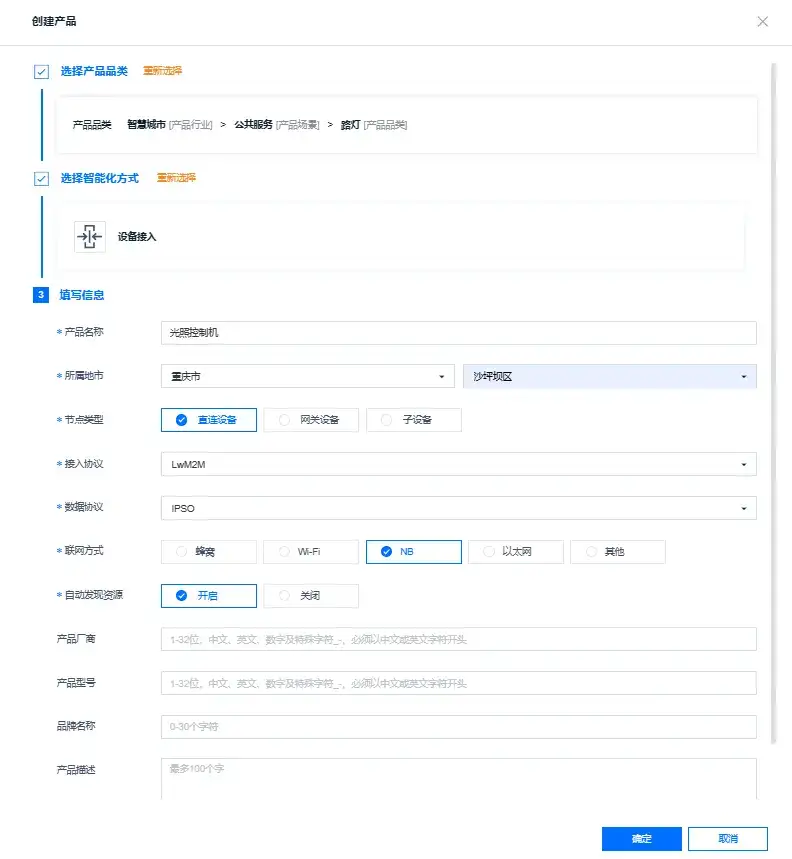Click the step 3 number badge
The width and height of the screenshot is (792, 859).
(x=41, y=295)
